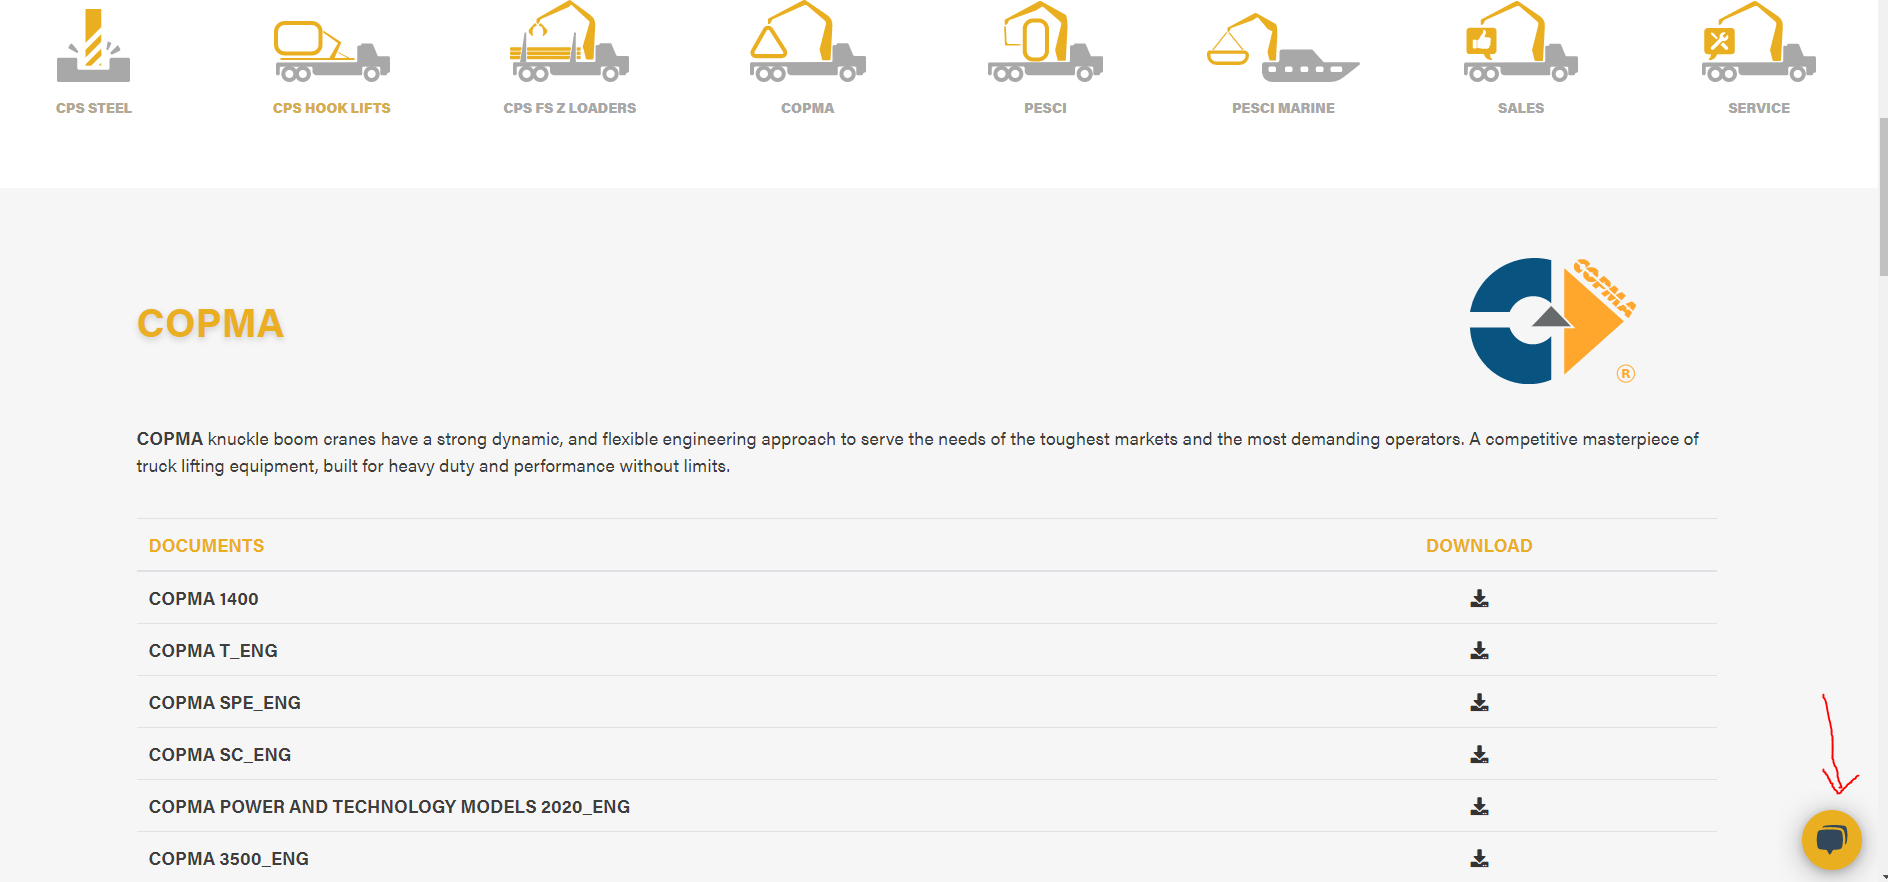Click COPMA POWER AND TECHNOLOGY MODELS 2020_ENG title
The width and height of the screenshot is (1888, 882).
point(389,807)
